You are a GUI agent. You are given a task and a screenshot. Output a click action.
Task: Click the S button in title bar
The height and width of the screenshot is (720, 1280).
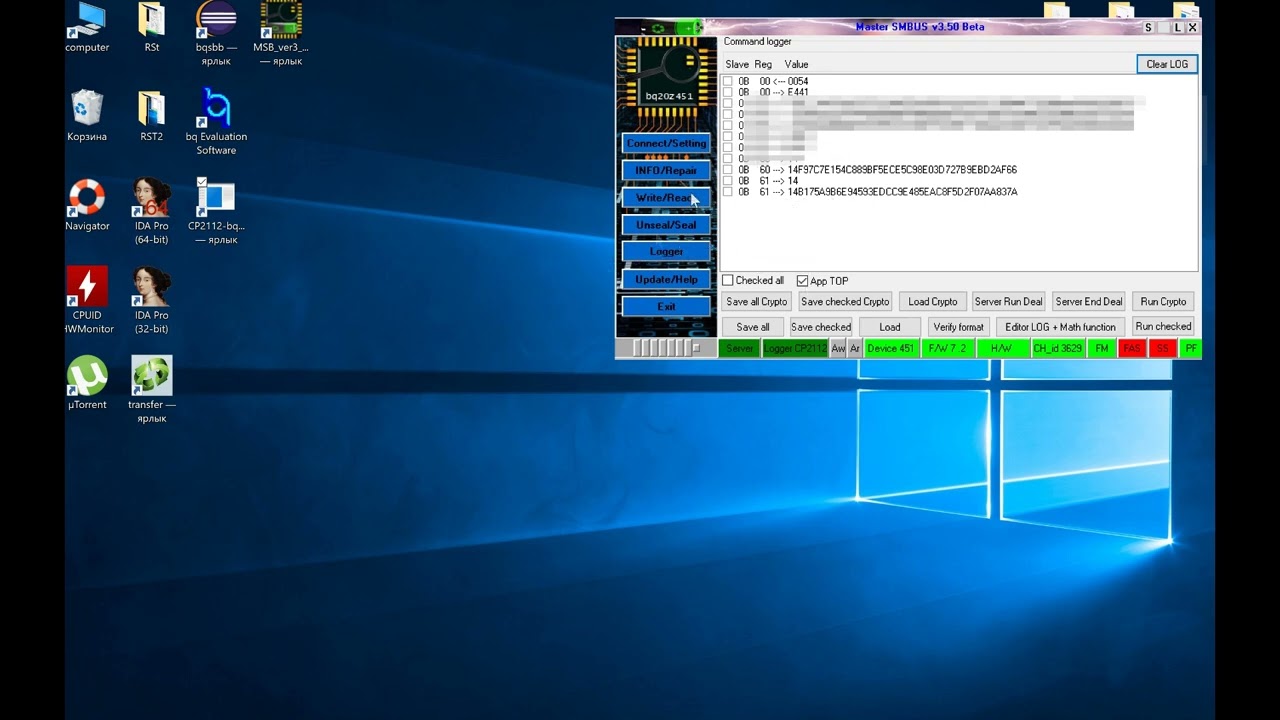[1148, 28]
